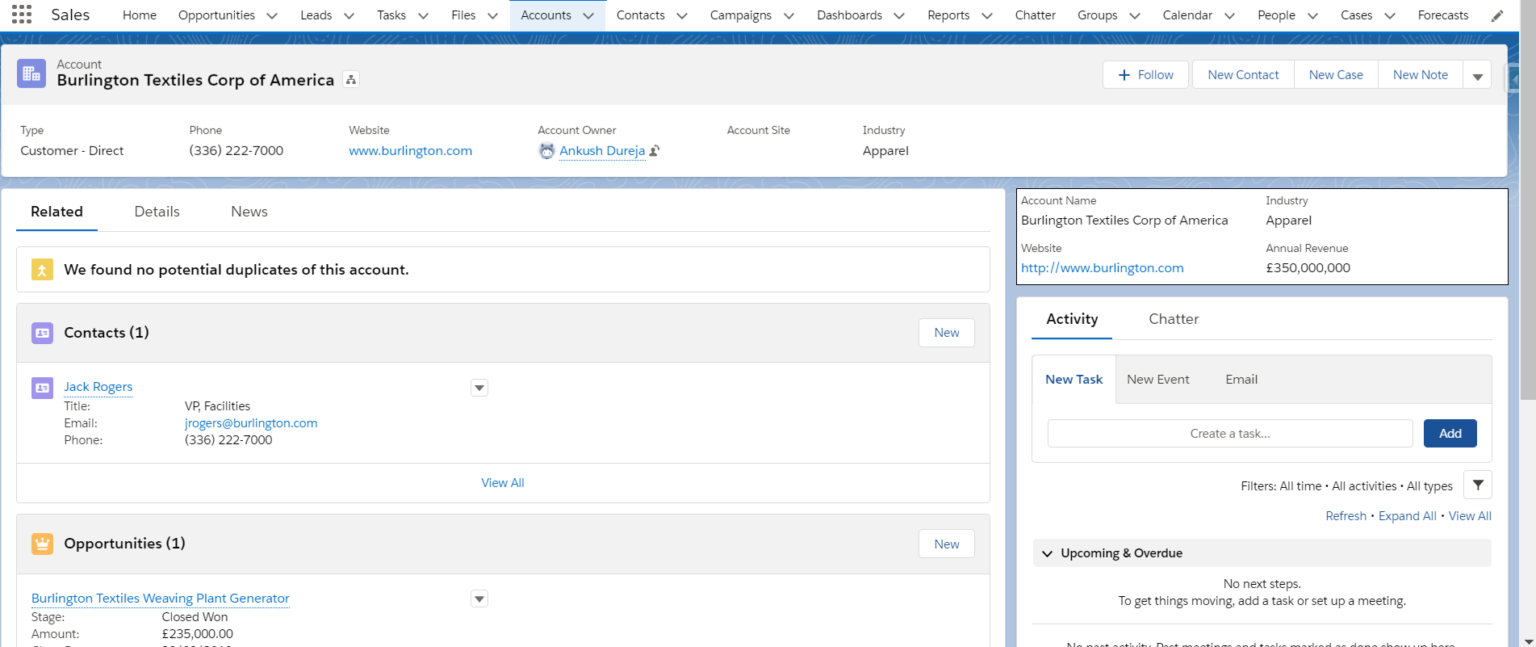Click the Follow button
1536x647 pixels.
[x=1145, y=75]
